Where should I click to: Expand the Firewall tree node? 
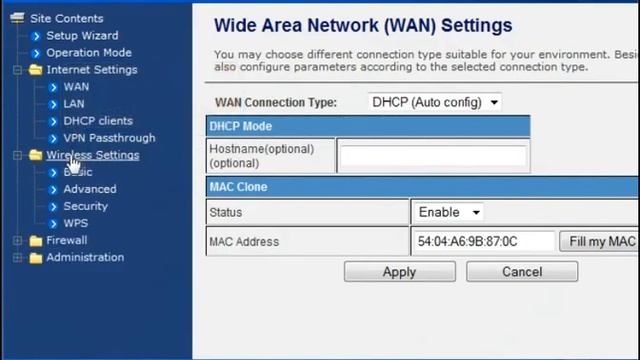17,241
